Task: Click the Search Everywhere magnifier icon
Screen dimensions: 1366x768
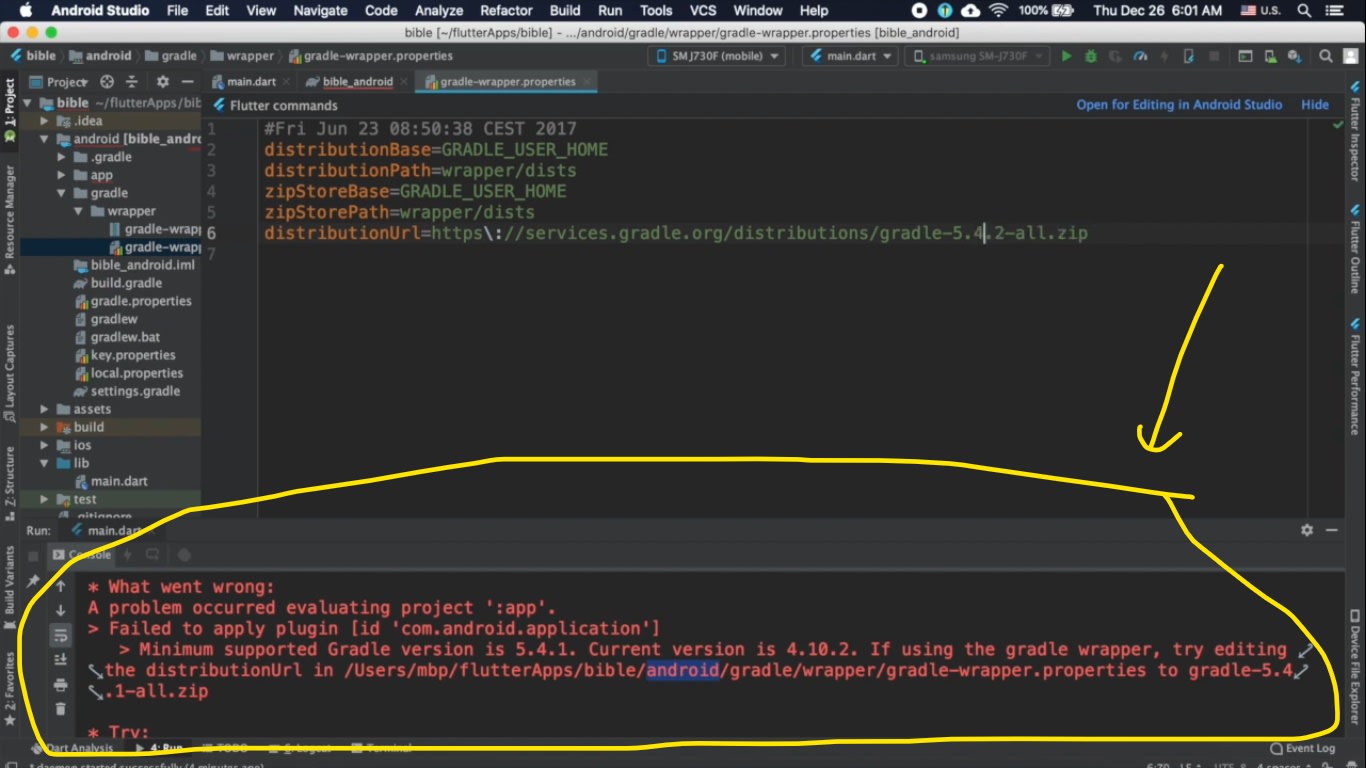Action: [x=1325, y=56]
